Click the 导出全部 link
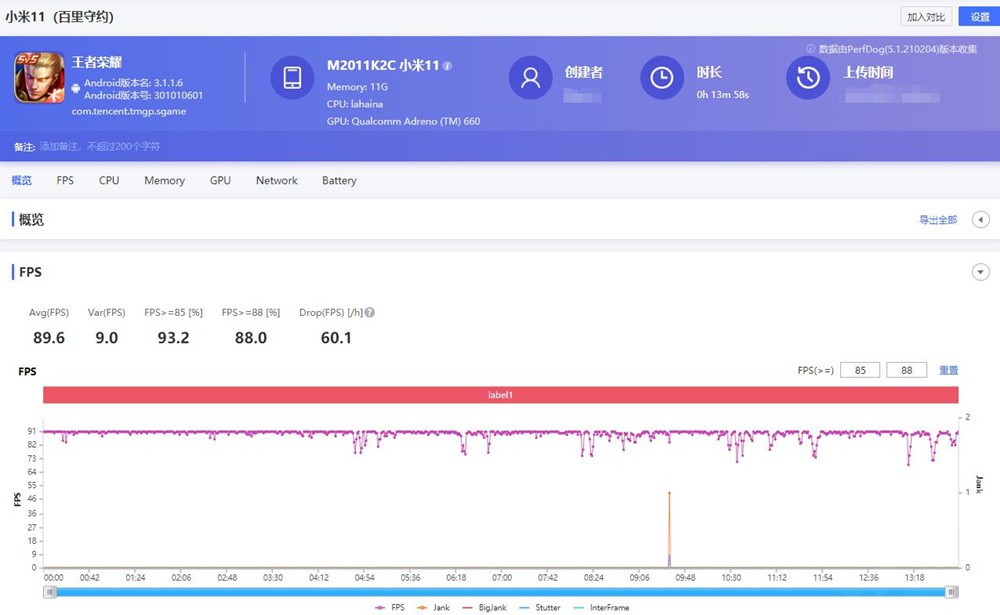Viewport: 1000px width, 615px height. [x=938, y=220]
